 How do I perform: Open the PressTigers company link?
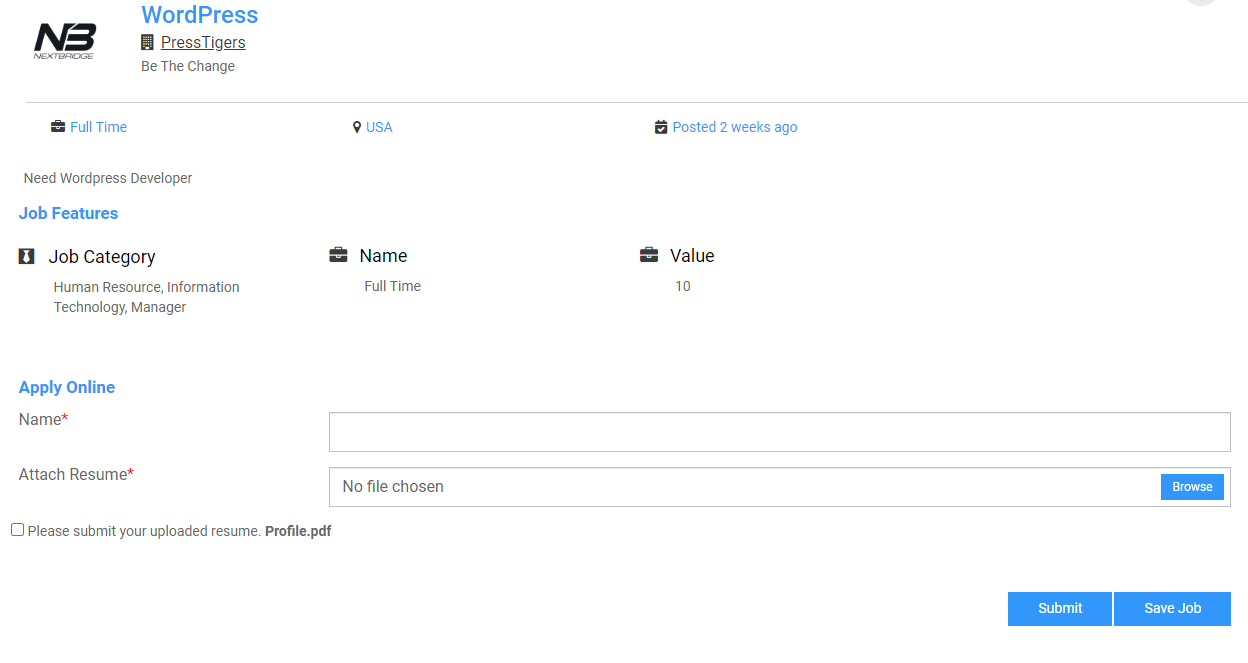203,42
